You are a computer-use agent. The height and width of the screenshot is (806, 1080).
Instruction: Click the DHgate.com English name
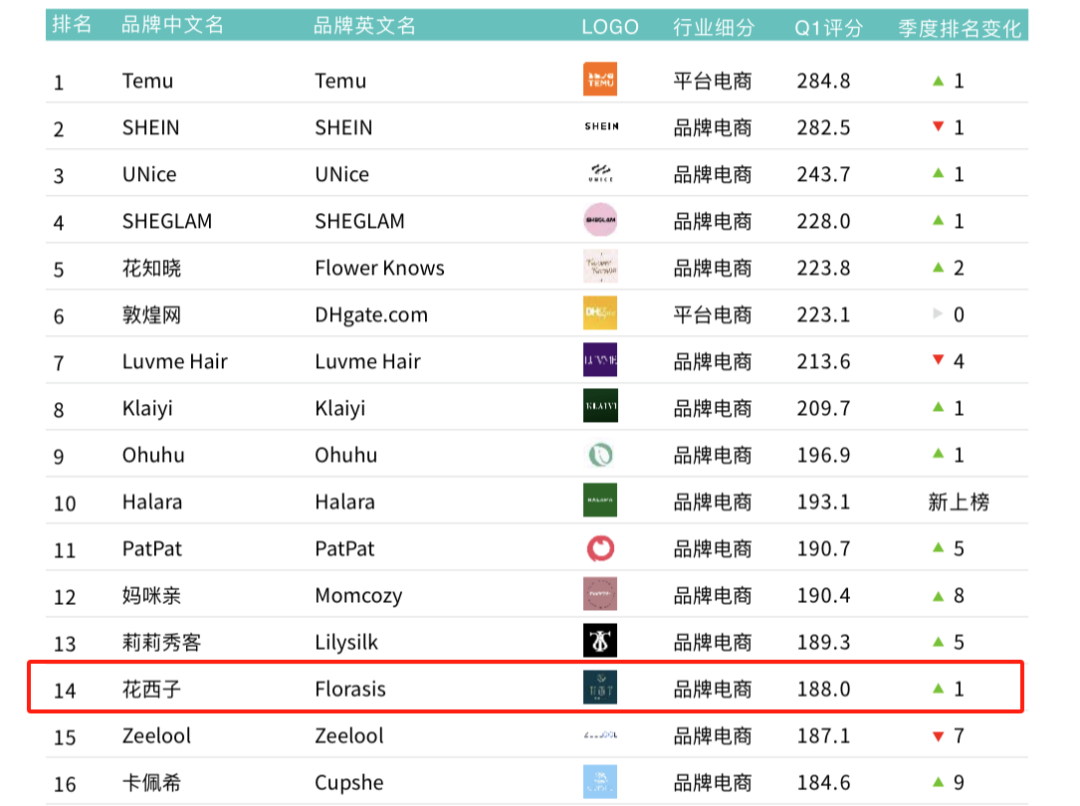coord(370,315)
